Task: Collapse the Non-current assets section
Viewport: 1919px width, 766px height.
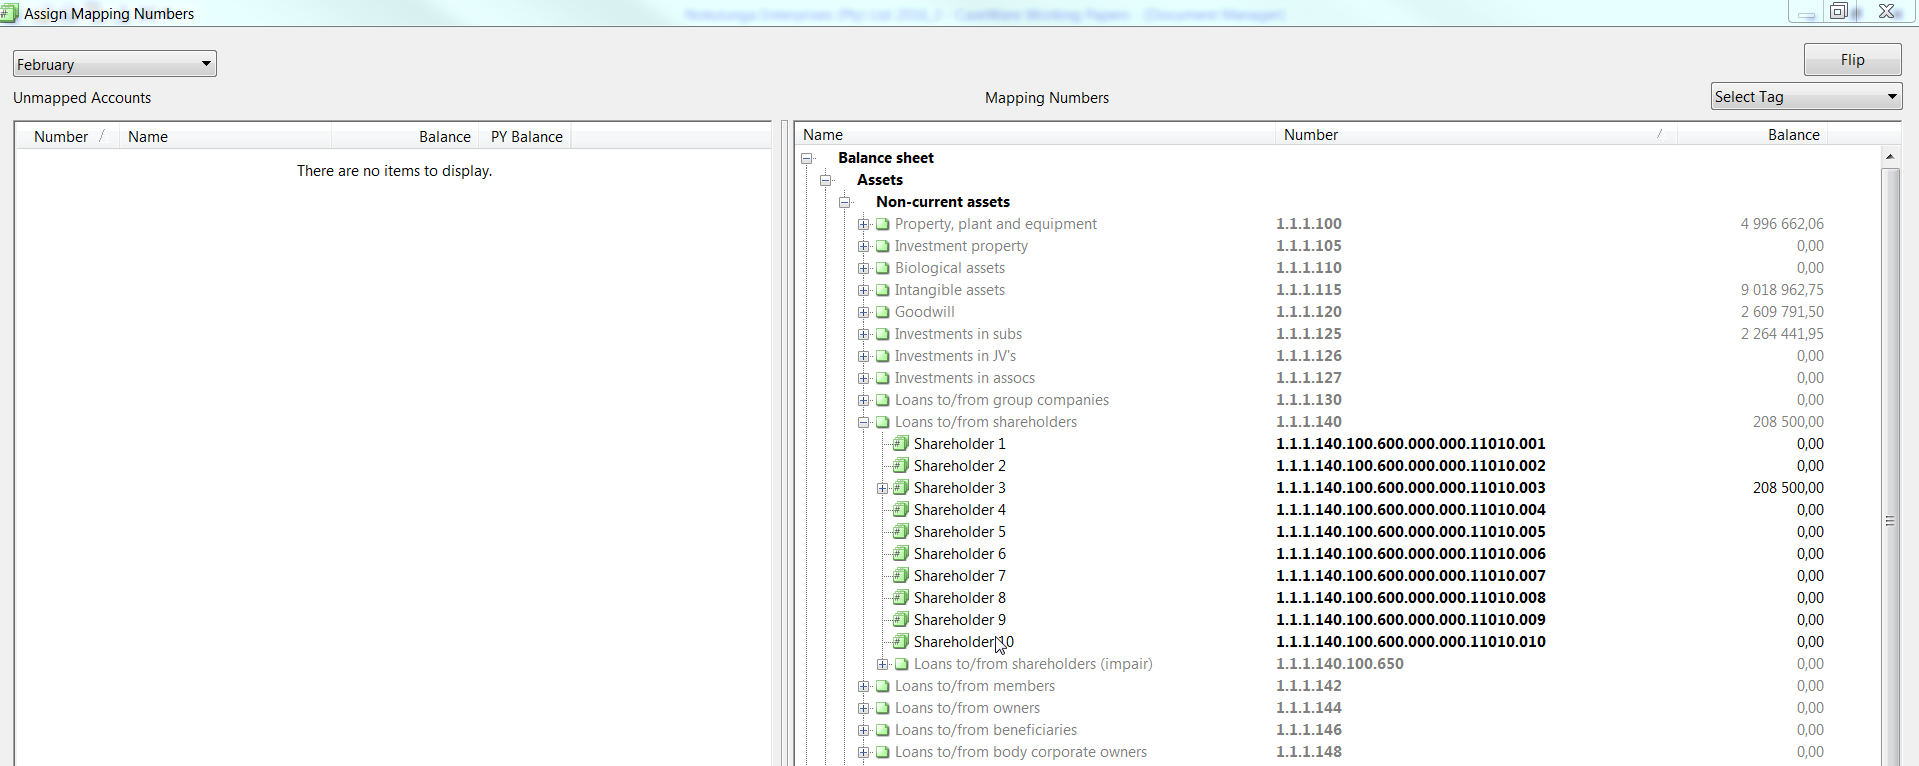Action: [845, 202]
